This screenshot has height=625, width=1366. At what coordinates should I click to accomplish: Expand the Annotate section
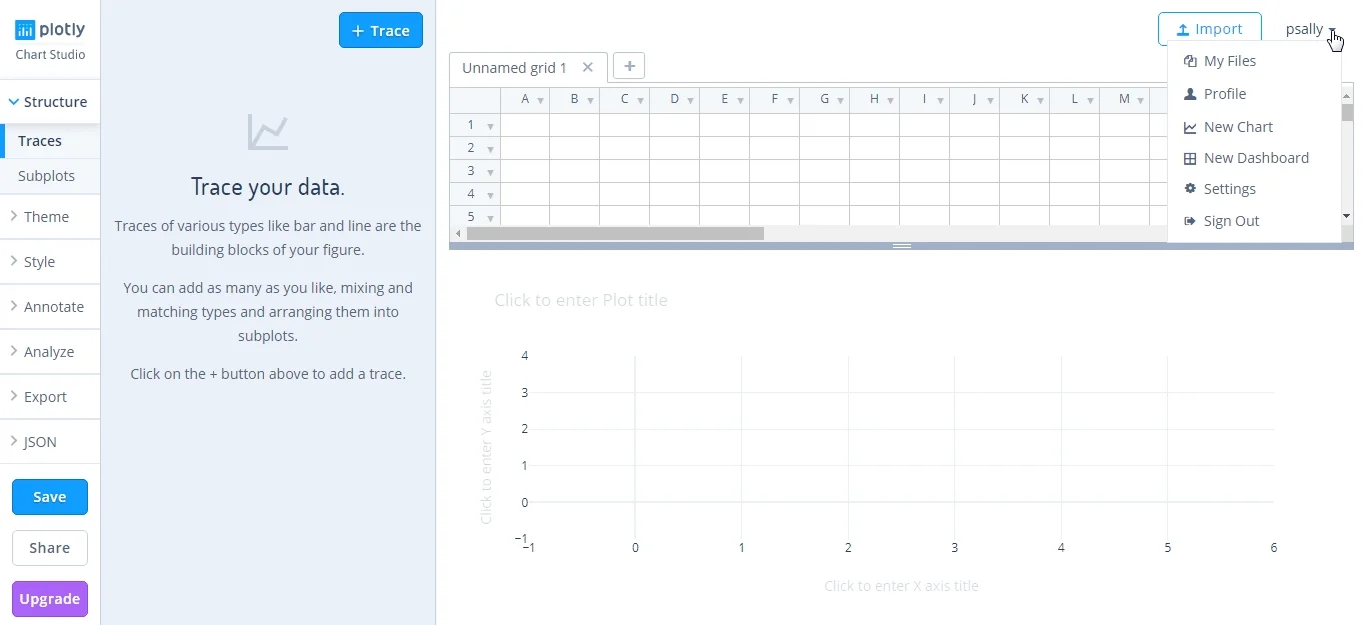[50, 307]
